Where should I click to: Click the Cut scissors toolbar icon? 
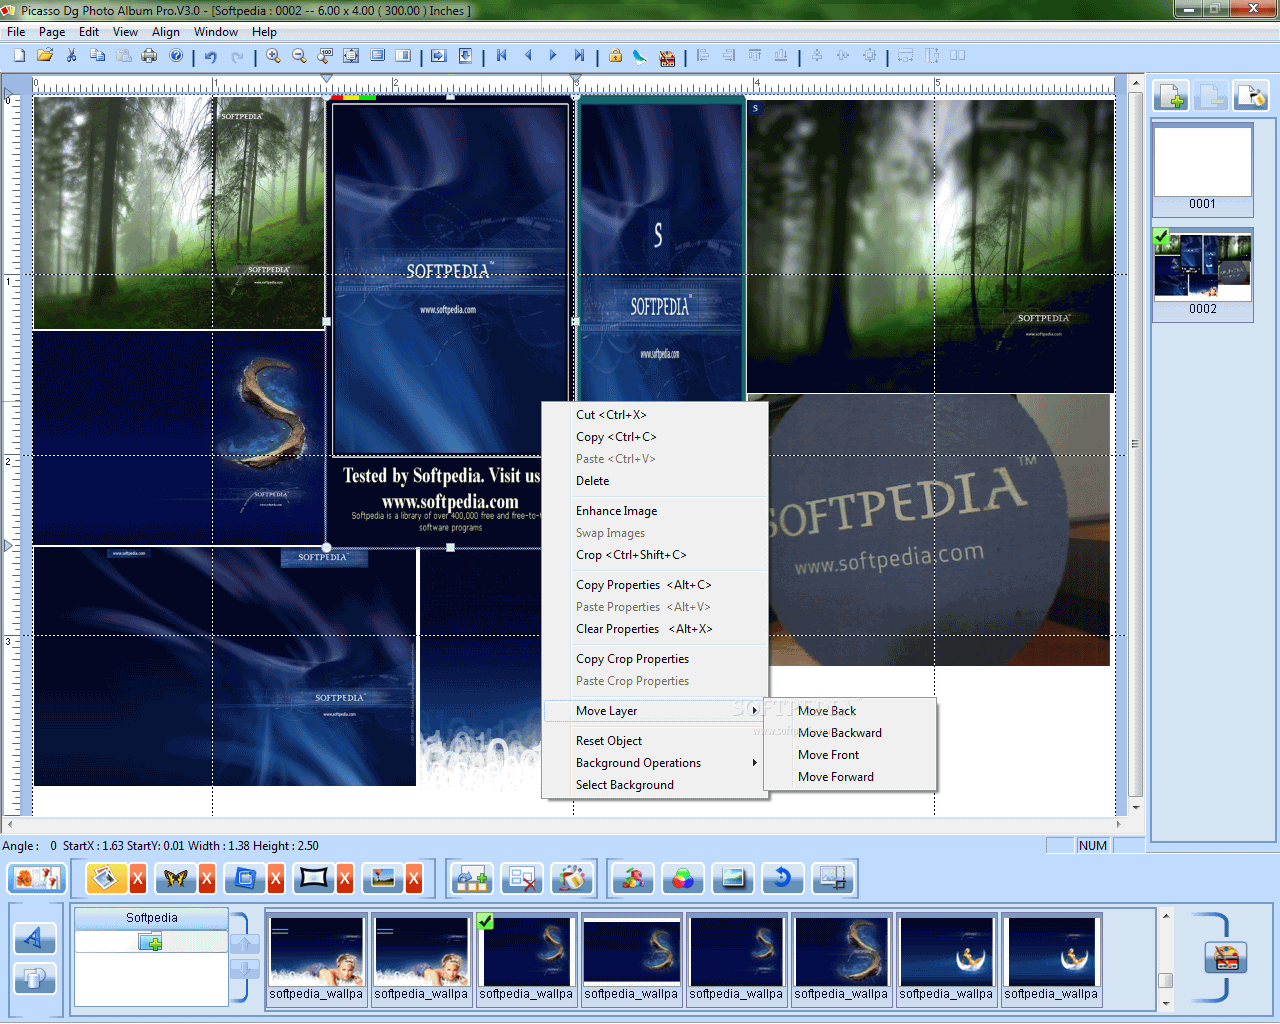point(72,56)
